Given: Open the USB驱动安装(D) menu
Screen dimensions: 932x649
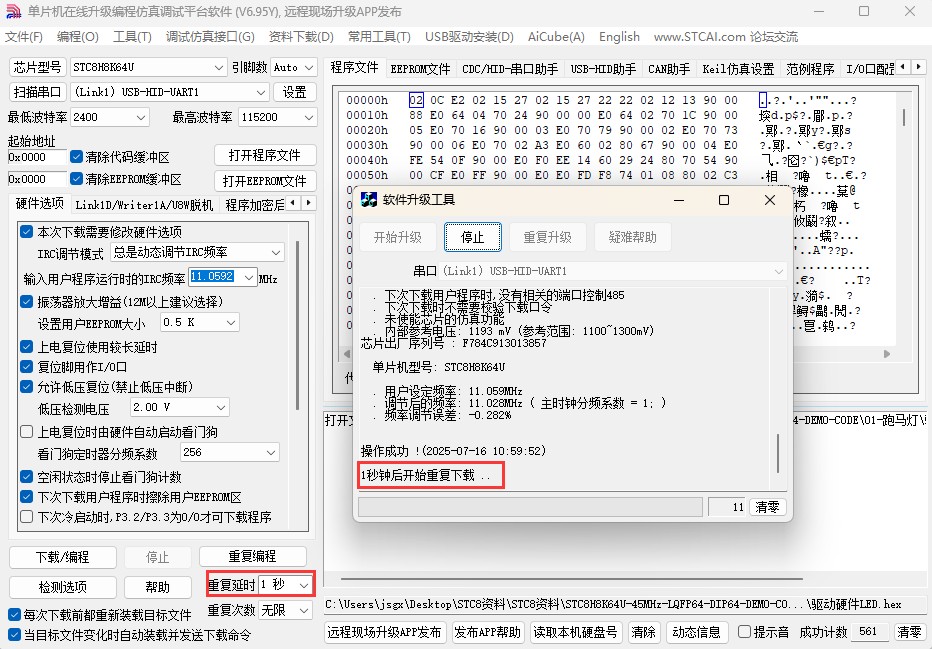Looking at the screenshot, I should pyautogui.click(x=469, y=37).
